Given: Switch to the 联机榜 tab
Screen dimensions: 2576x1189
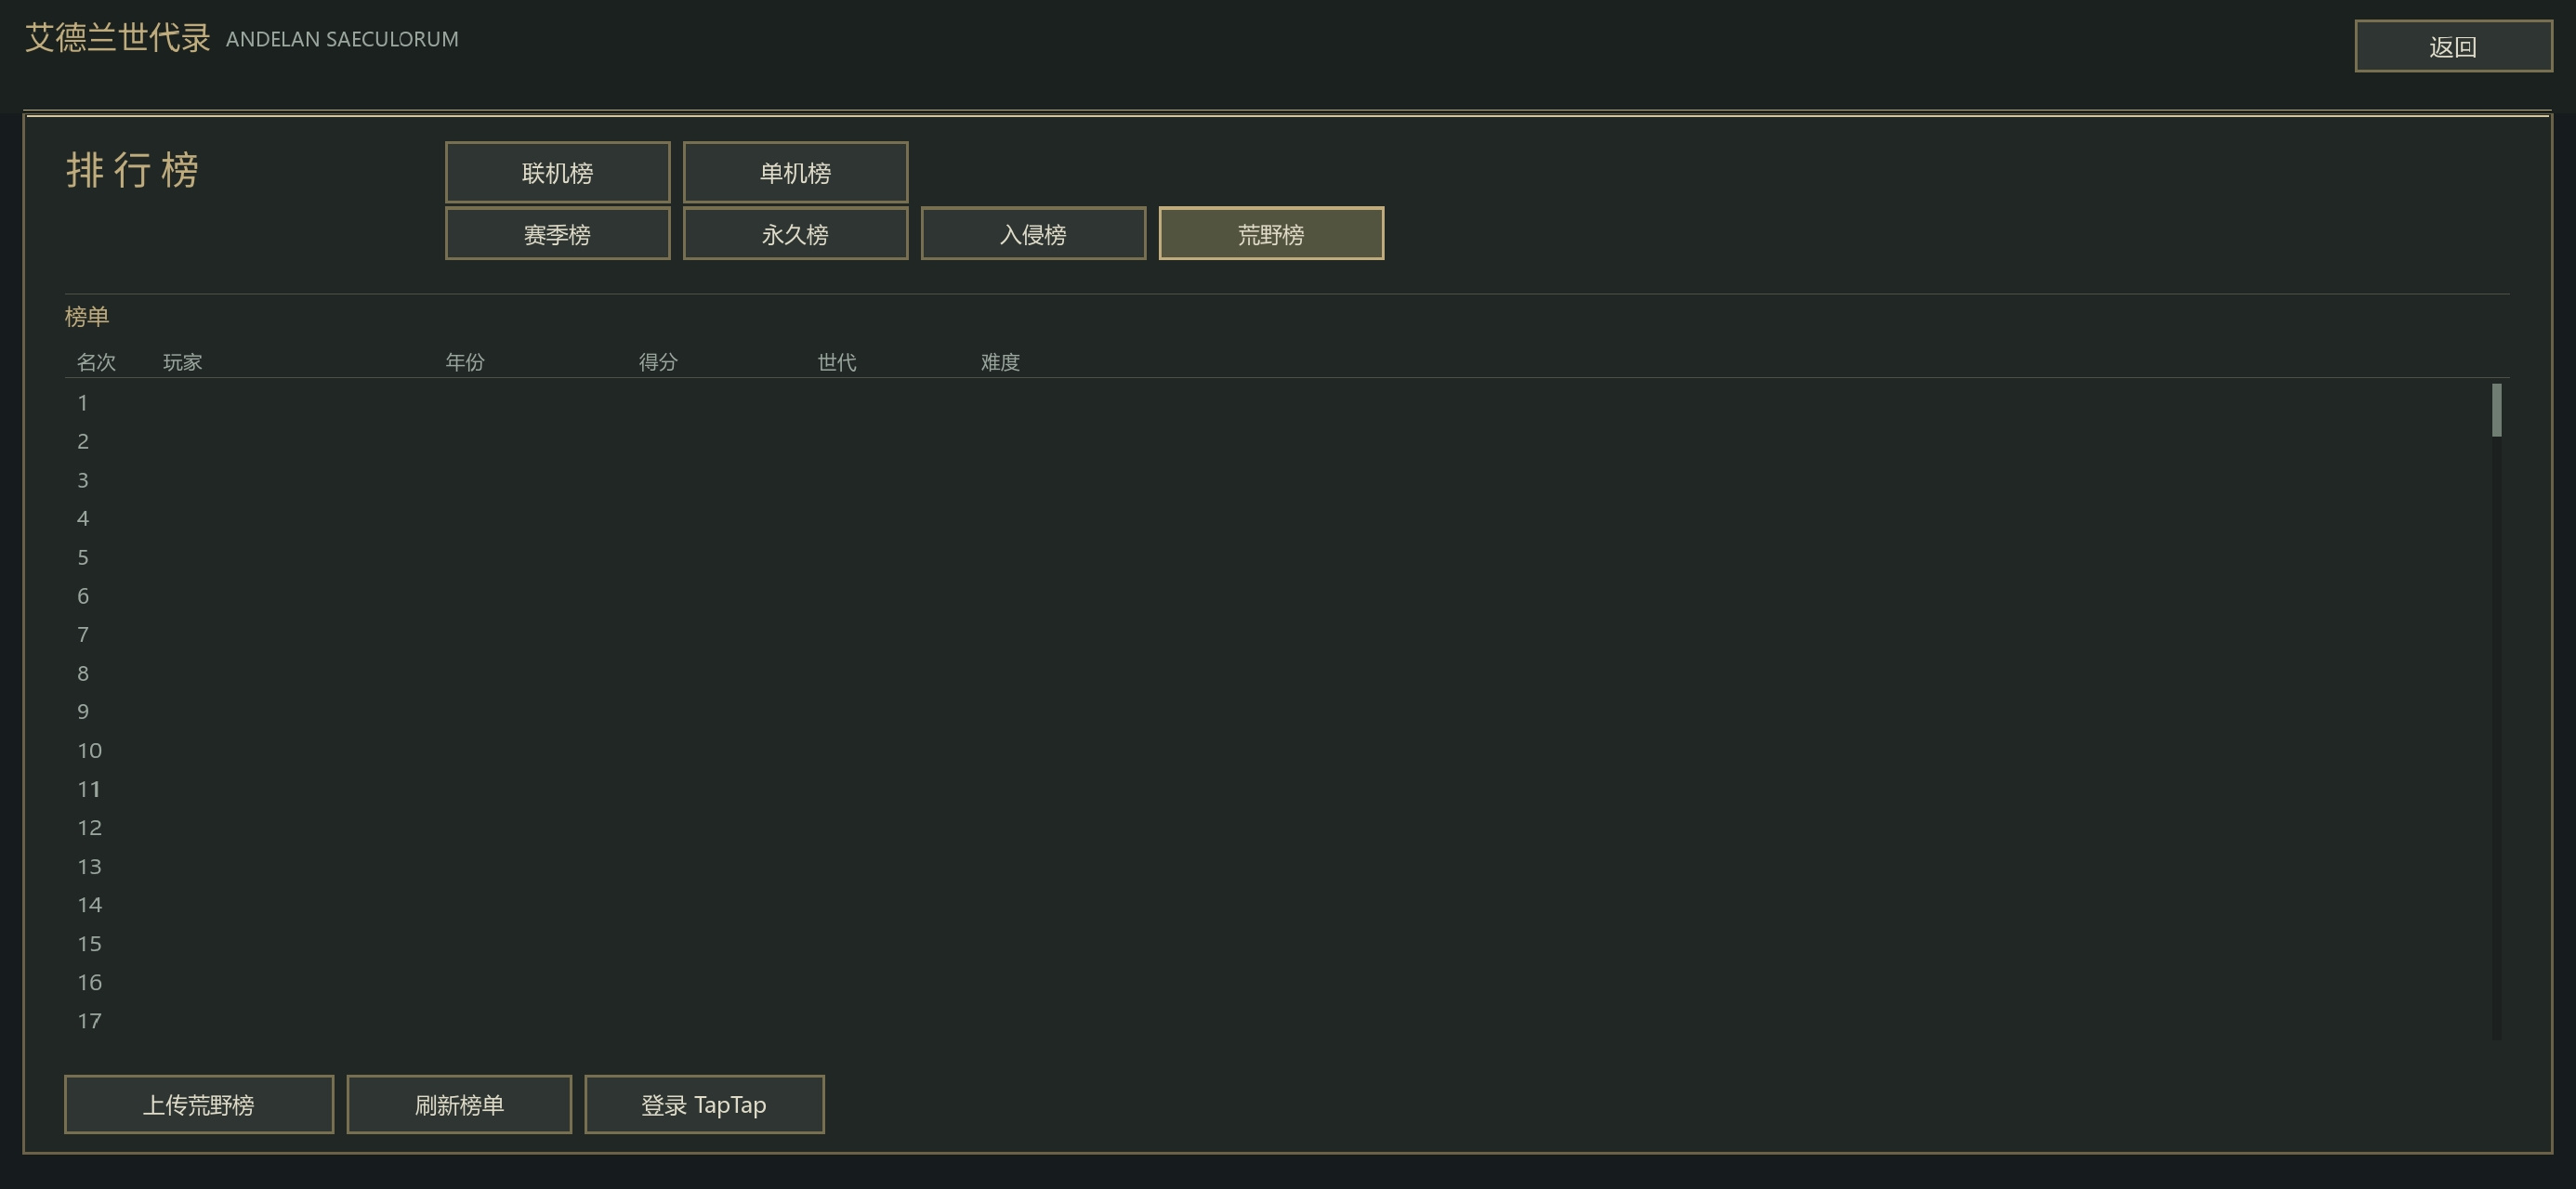Looking at the screenshot, I should coord(557,172).
